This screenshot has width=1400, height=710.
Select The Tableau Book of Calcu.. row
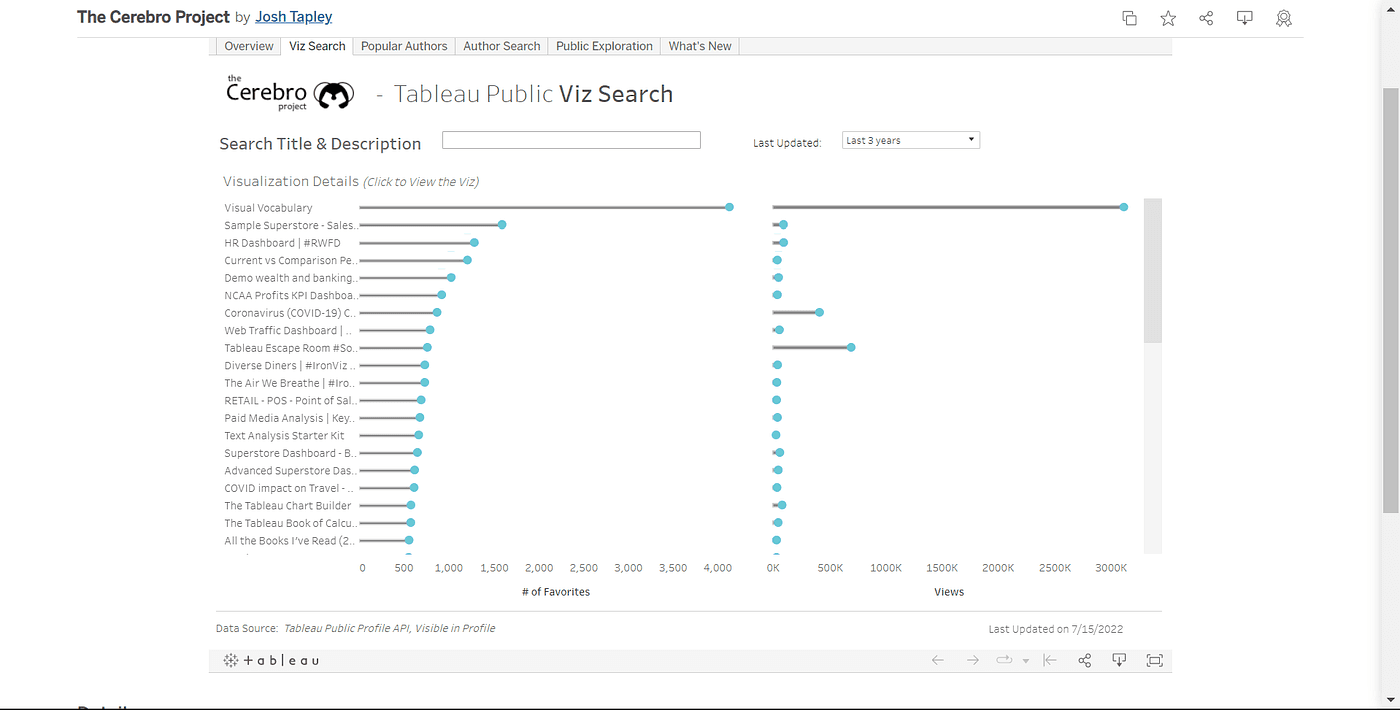point(290,523)
